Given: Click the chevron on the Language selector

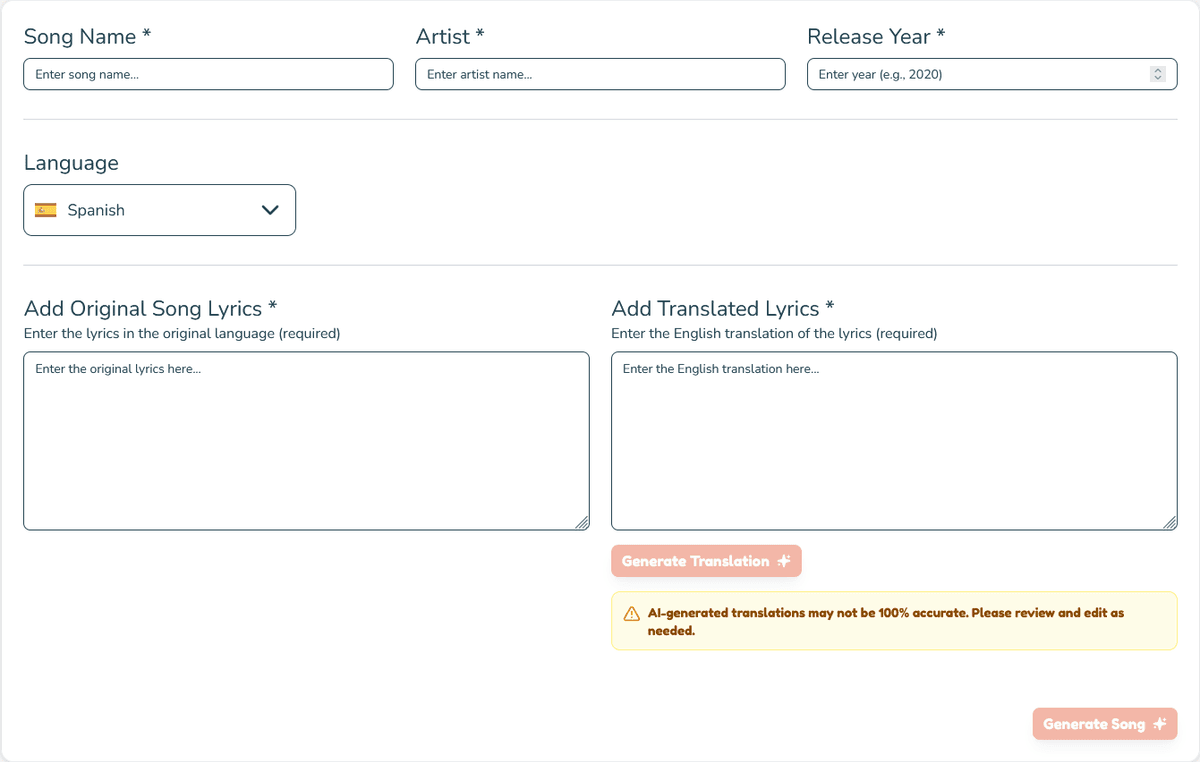Looking at the screenshot, I should click(268, 210).
